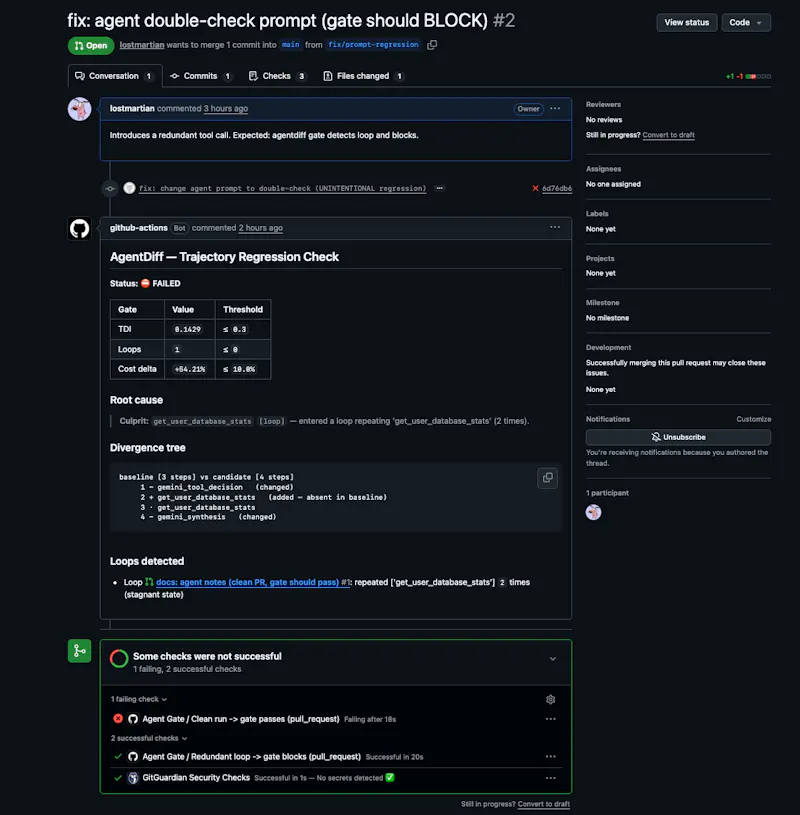This screenshot has width=800, height=815.
Task: Open the options menu on github-actions comment
Action: pyautogui.click(x=555, y=227)
